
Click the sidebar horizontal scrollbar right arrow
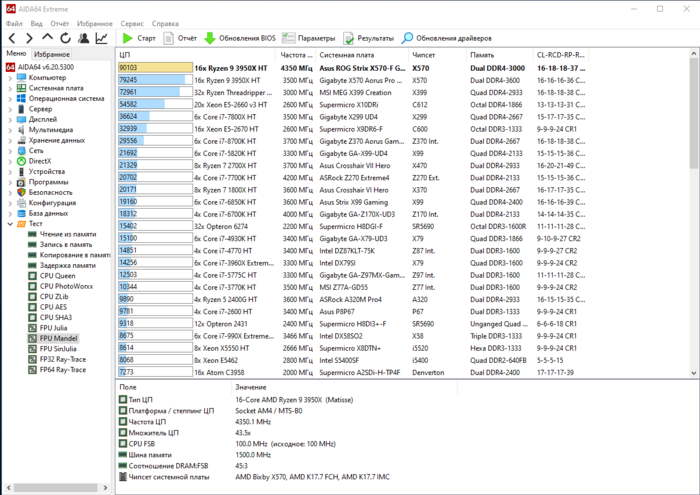click(x=105, y=487)
